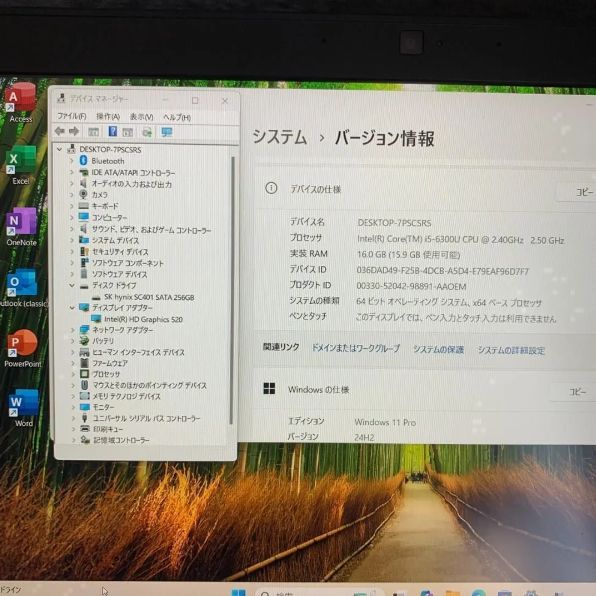Image resolution: width=596 pixels, height=596 pixels.
Task: Open the ファイル(F) menu
Action: (72, 116)
